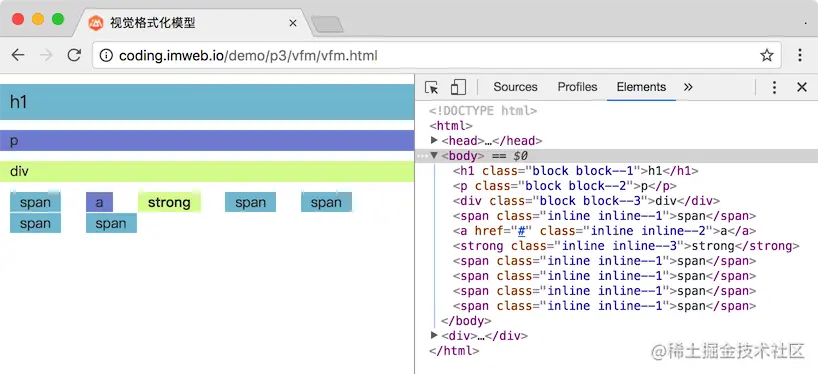Click the green fullscreen window button
The image size is (818, 374).
point(58,20)
